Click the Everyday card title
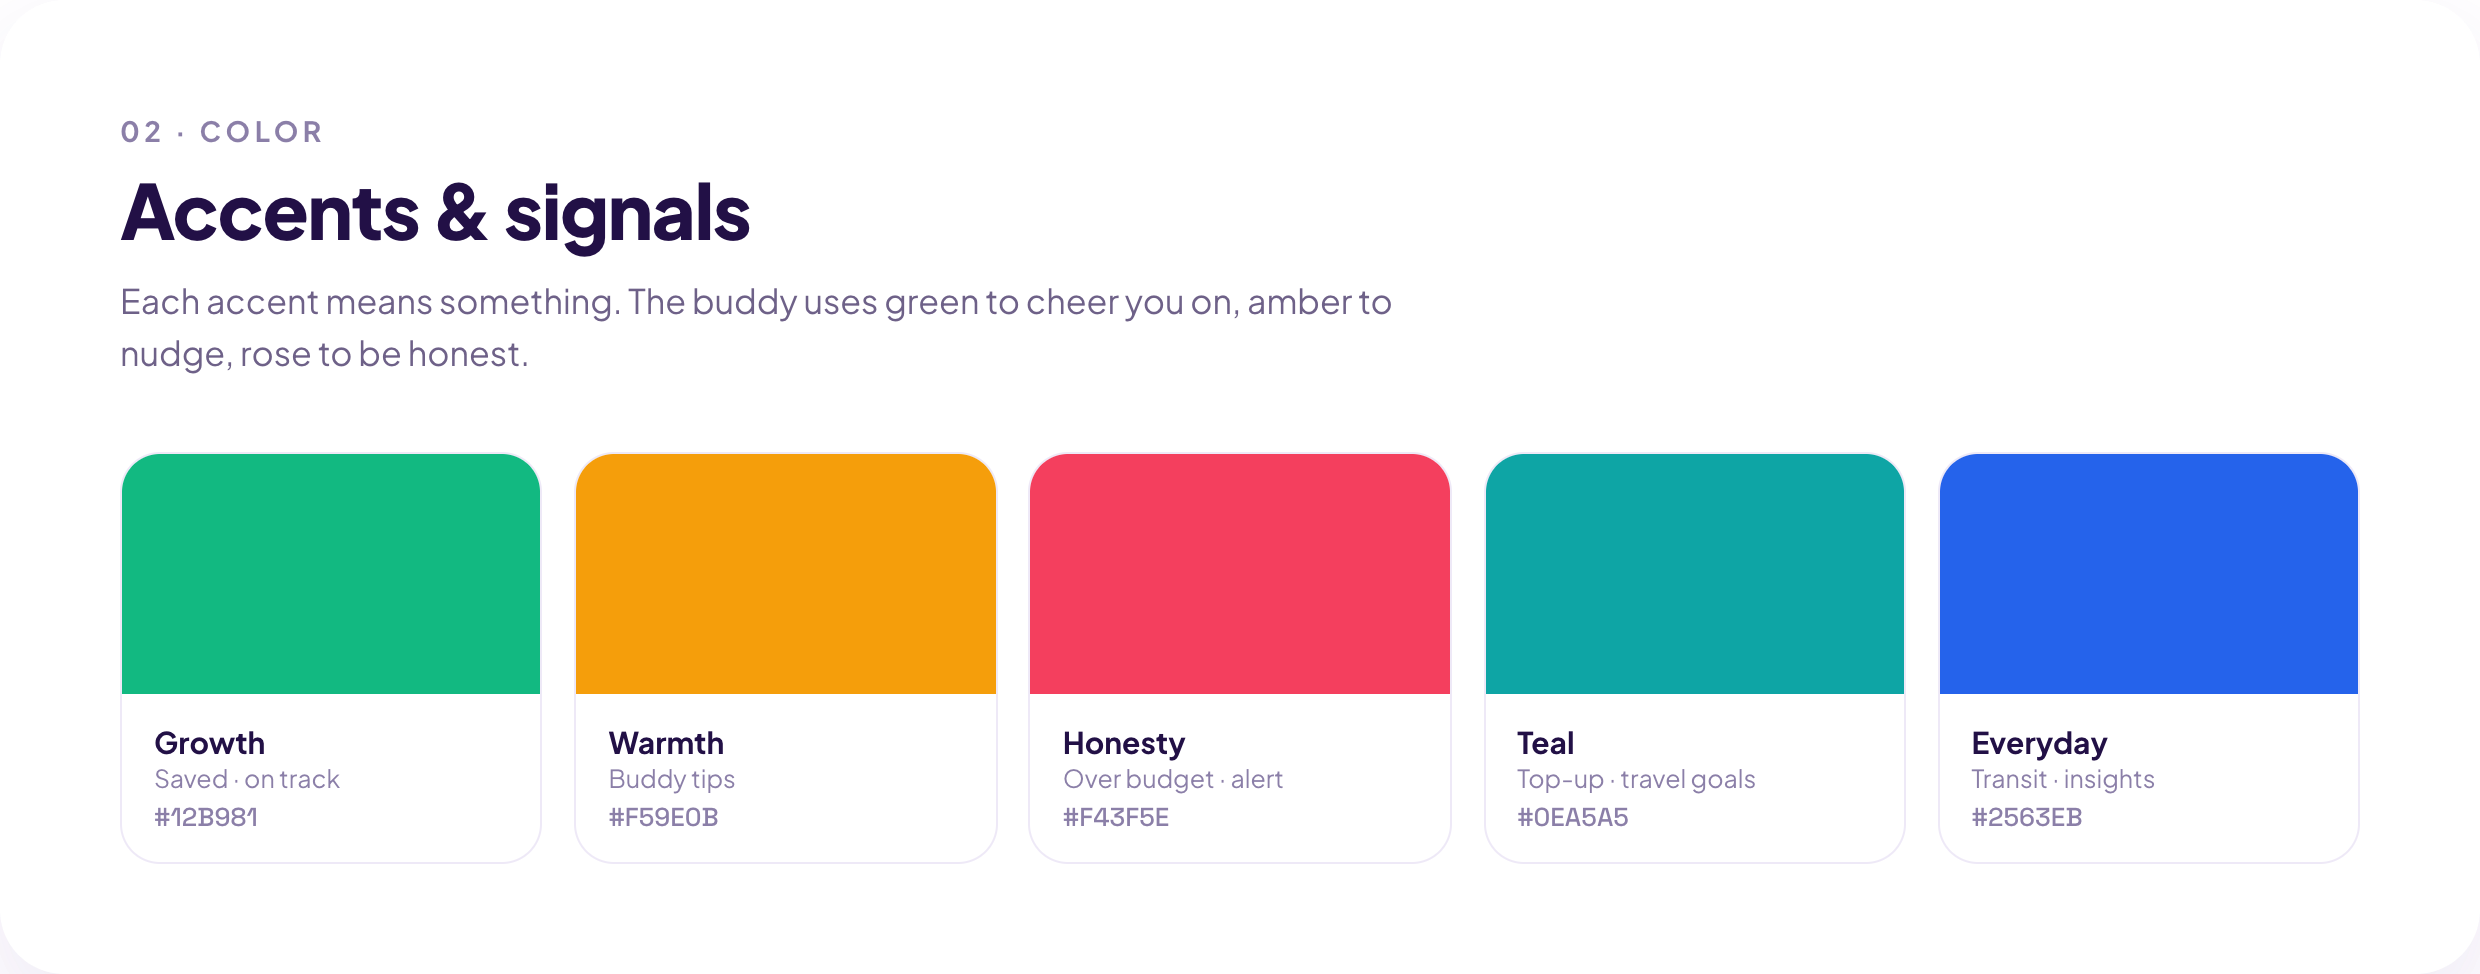This screenshot has height=974, width=2480. pyautogui.click(x=2039, y=744)
